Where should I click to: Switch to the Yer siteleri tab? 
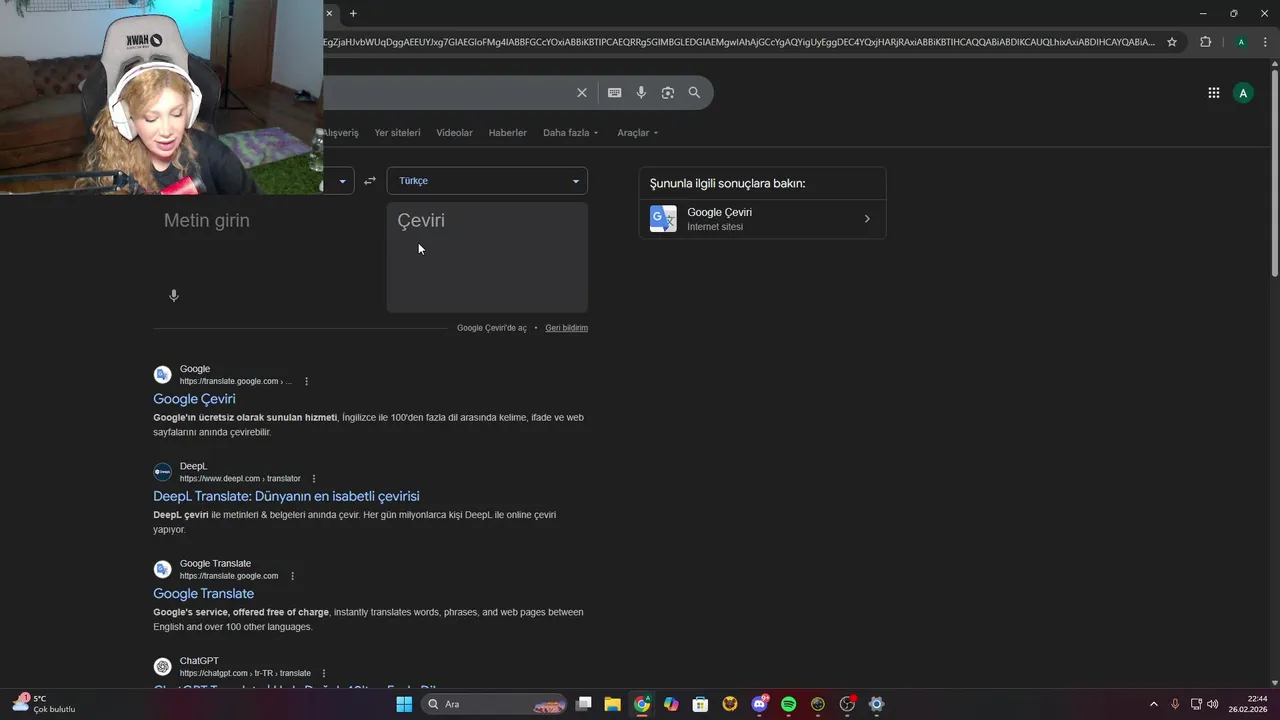397,133
